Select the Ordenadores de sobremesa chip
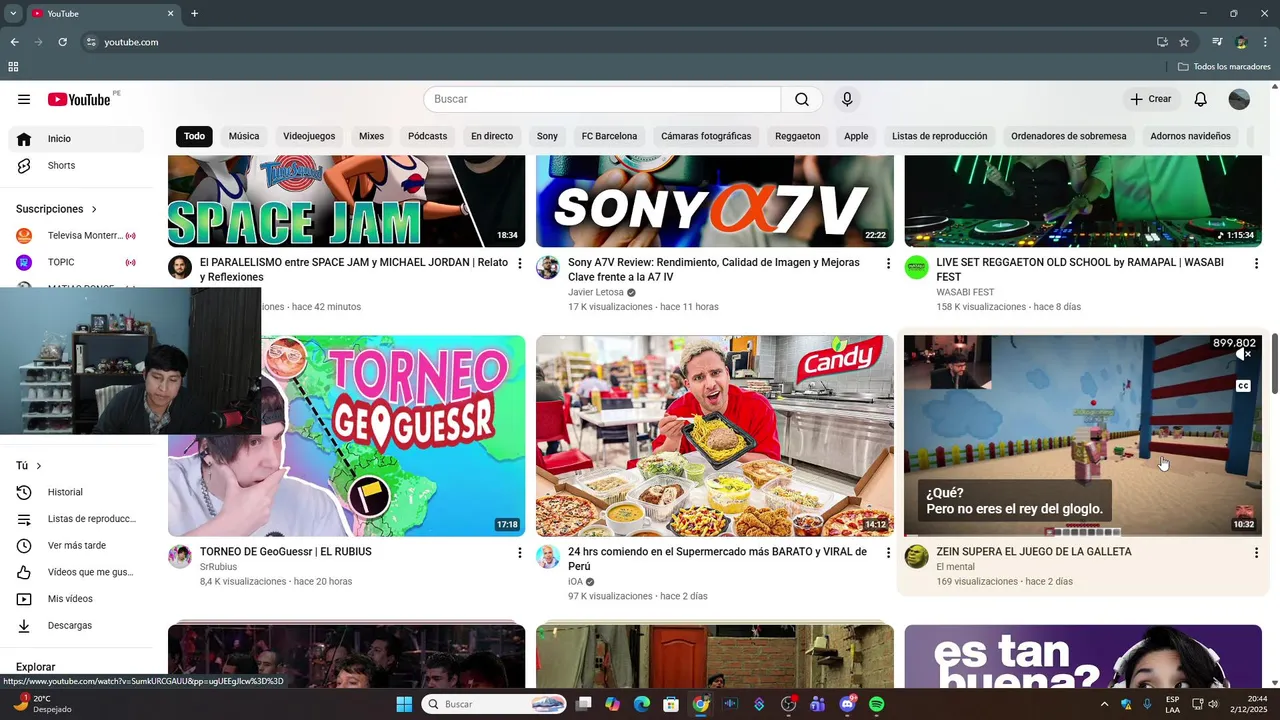 pyautogui.click(x=1068, y=136)
